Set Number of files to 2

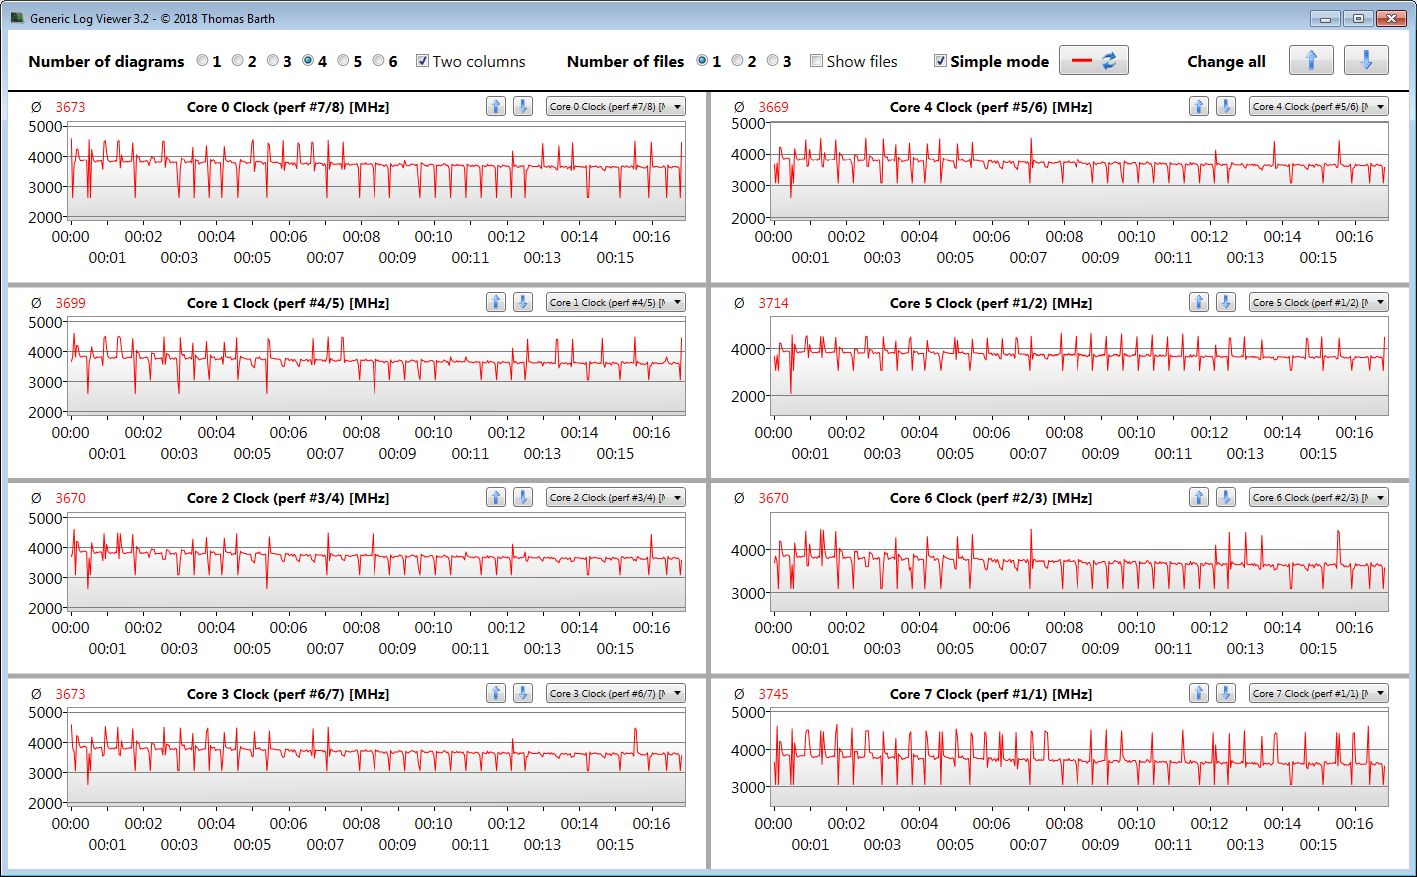pos(738,61)
